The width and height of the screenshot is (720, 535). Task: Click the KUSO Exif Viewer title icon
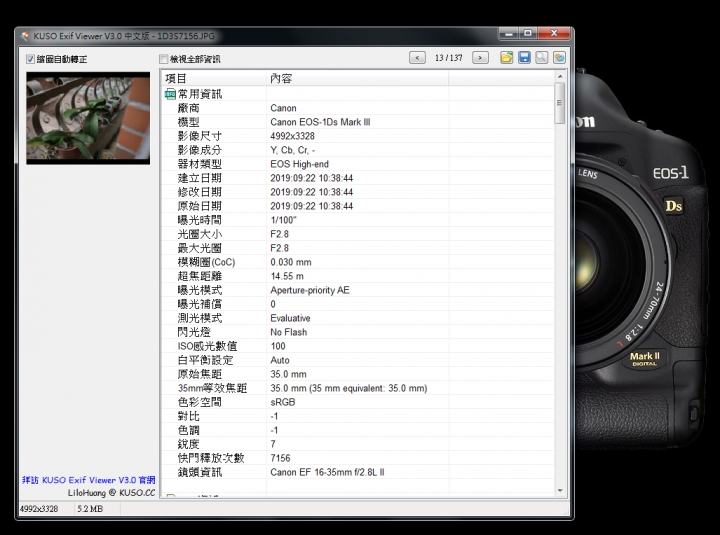(x=25, y=36)
